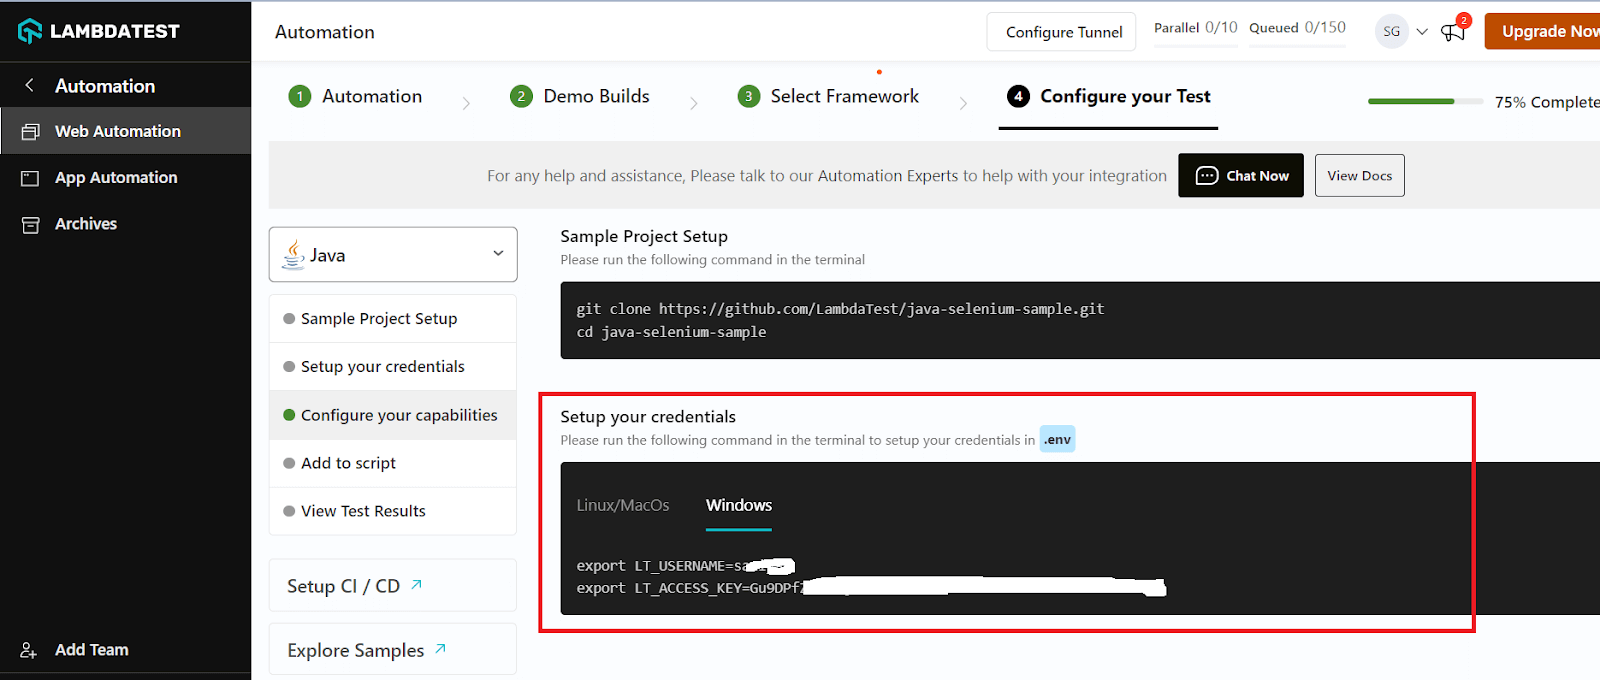Click the App Automation sidebar icon
The image size is (1600, 680).
[x=31, y=178]
